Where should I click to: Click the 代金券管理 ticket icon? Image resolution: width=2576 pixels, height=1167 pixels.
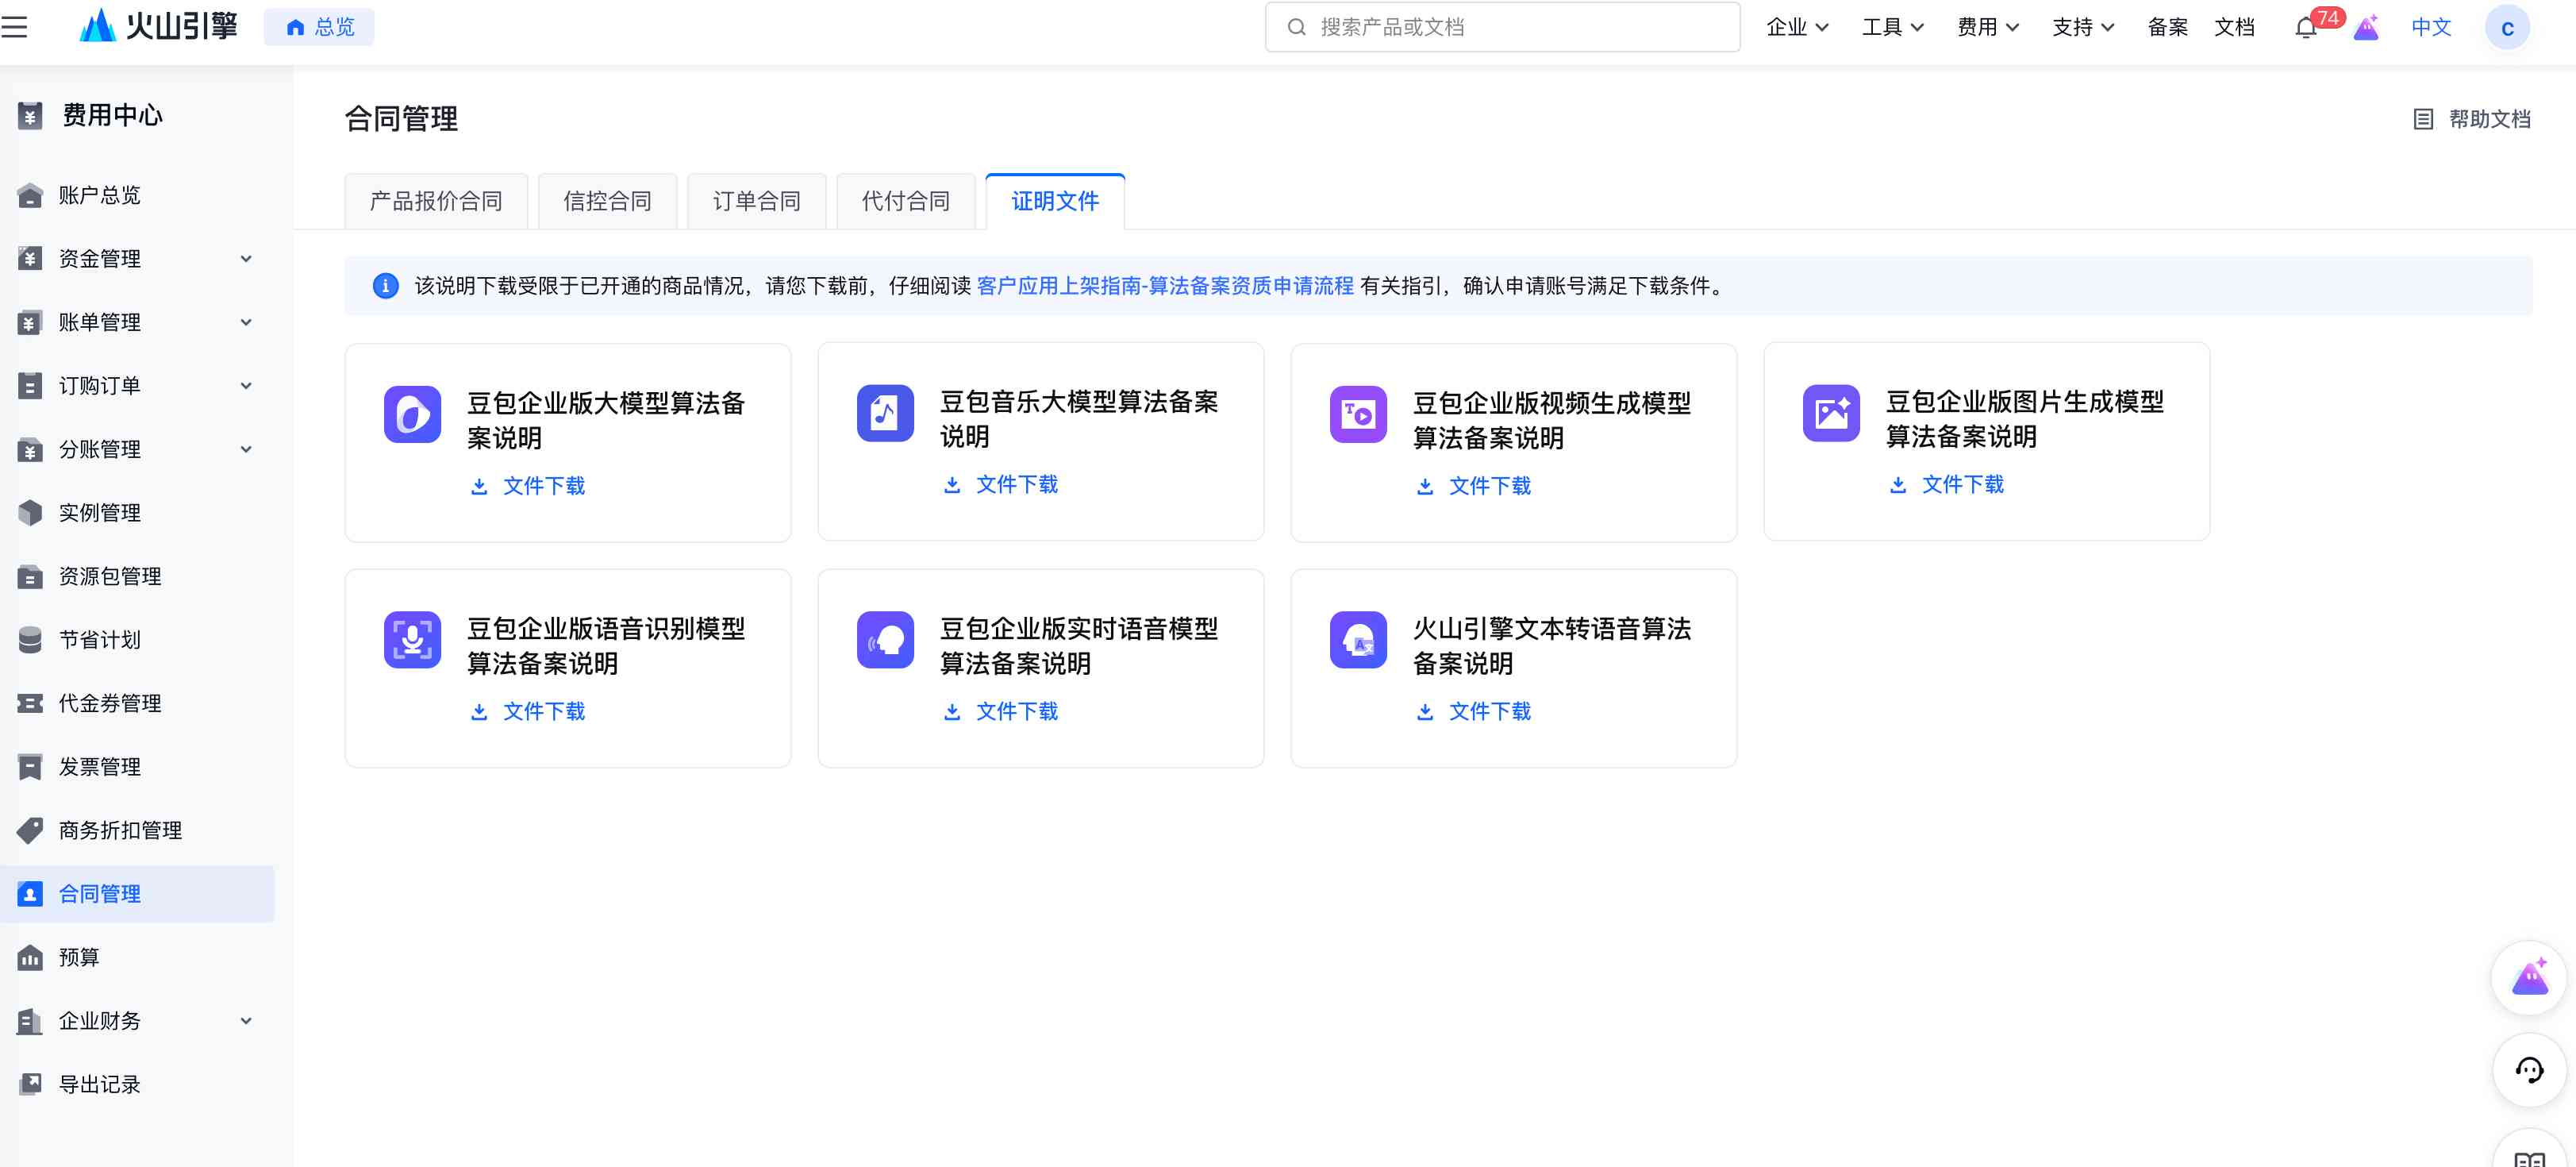pos(30,704)
